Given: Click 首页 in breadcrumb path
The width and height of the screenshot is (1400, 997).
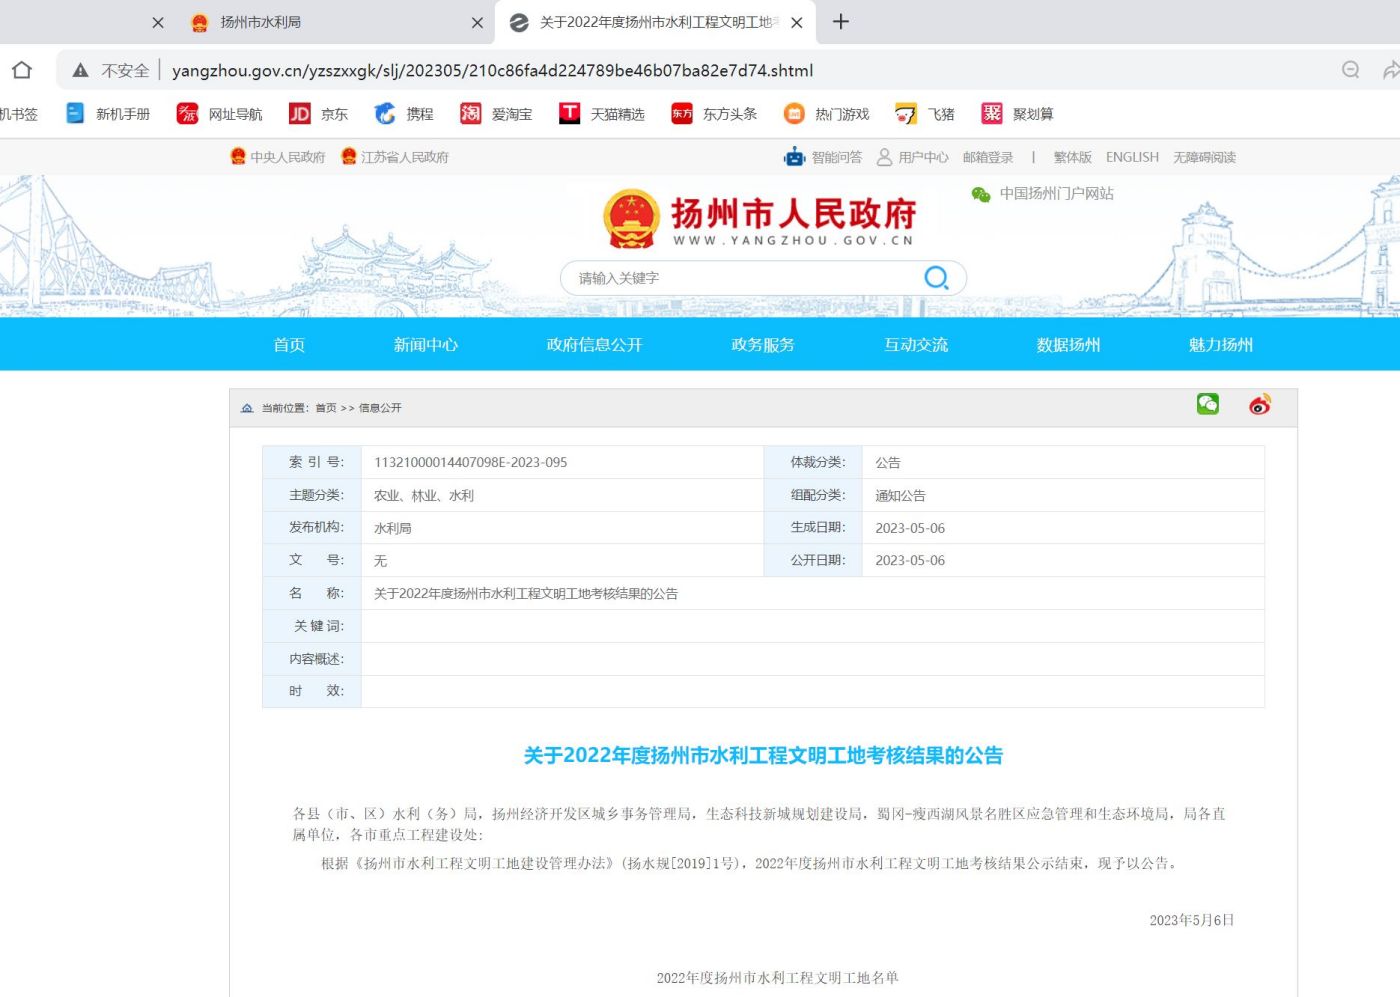Looking at the screenshot, I should click(326, 408).
